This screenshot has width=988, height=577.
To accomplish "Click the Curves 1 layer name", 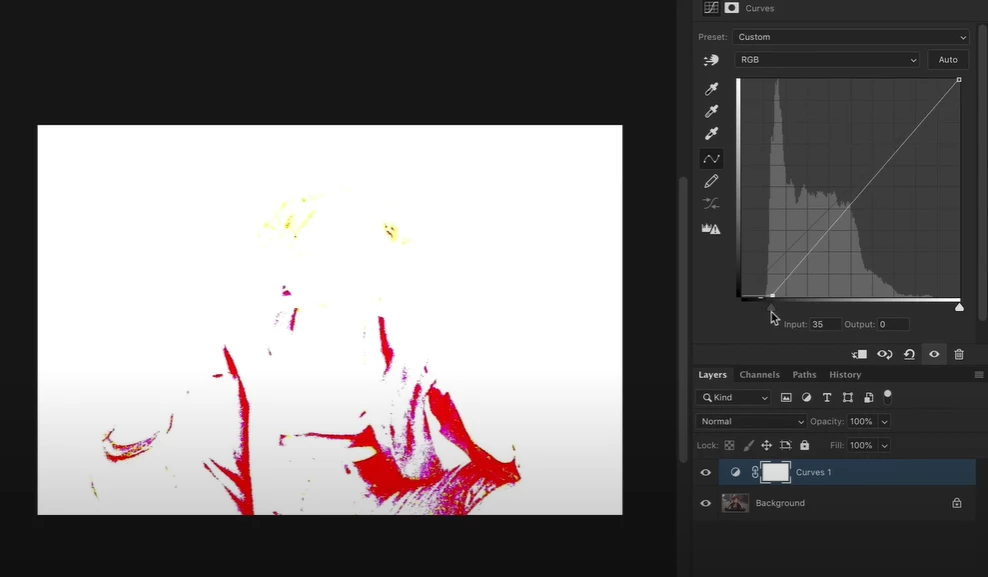I will (x=813, y=472).
